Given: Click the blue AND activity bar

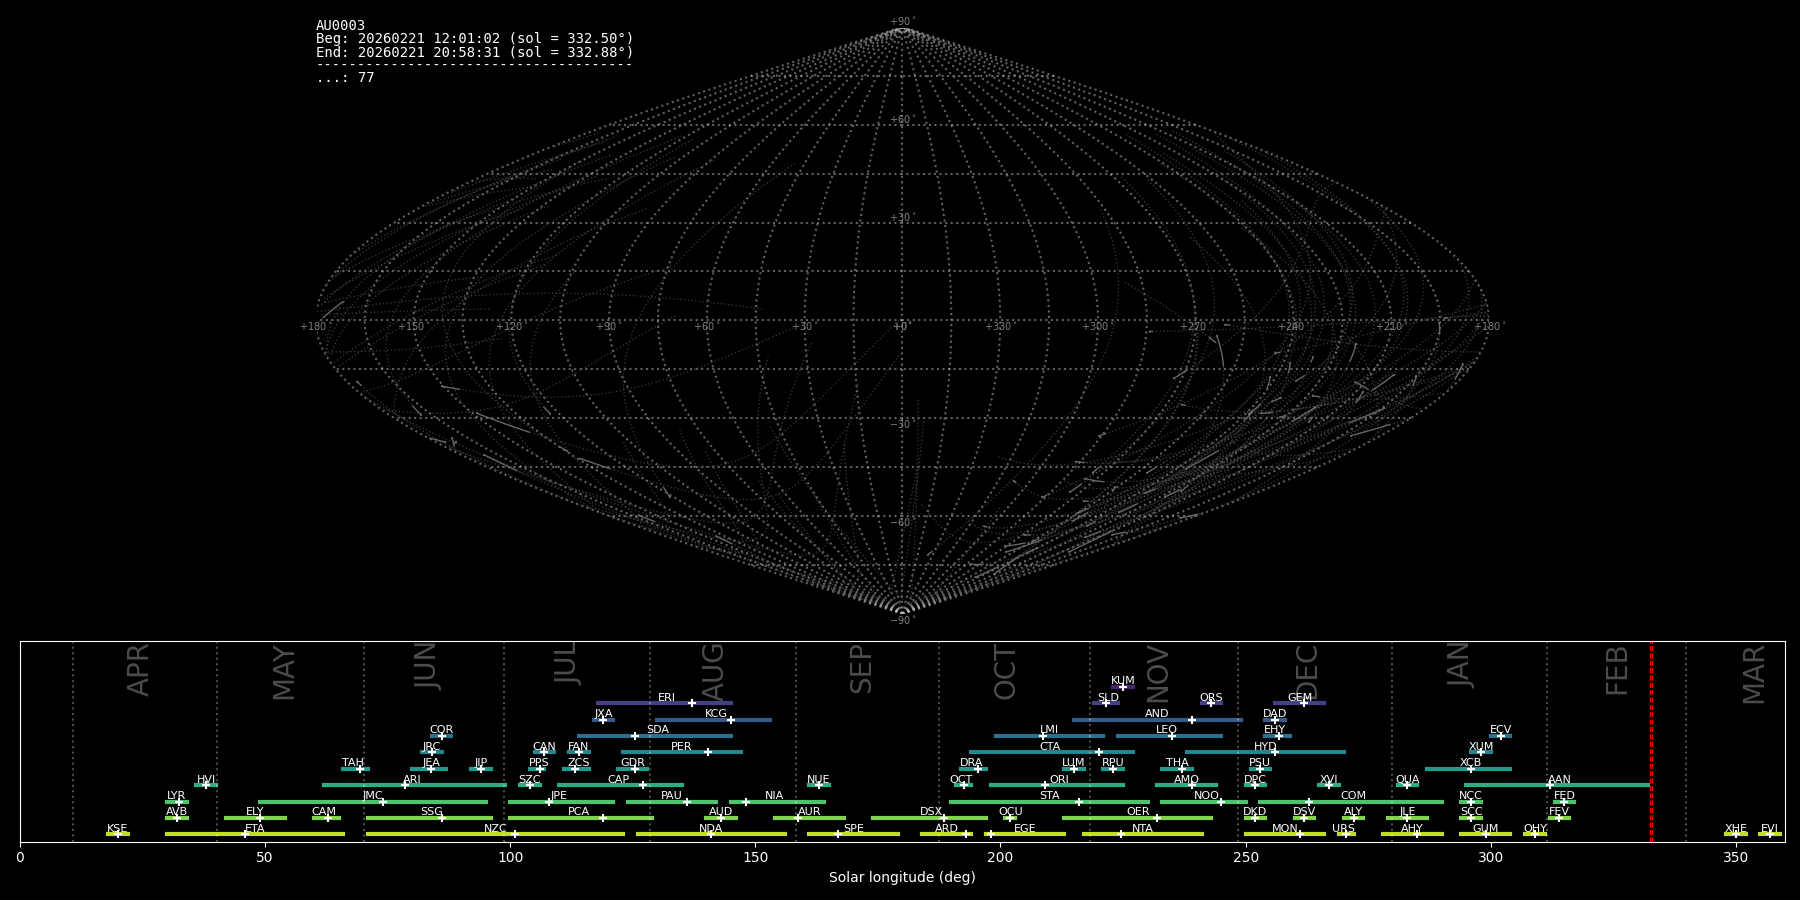Looking at the screenshot, I should click(x=1120, y=720).
